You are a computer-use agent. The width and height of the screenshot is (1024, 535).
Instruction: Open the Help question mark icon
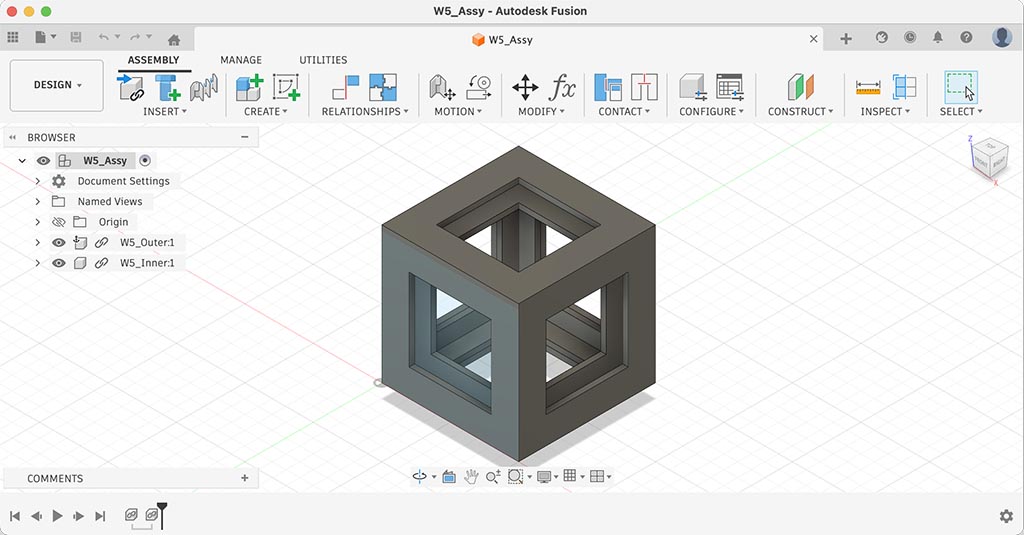coord(966,37)
